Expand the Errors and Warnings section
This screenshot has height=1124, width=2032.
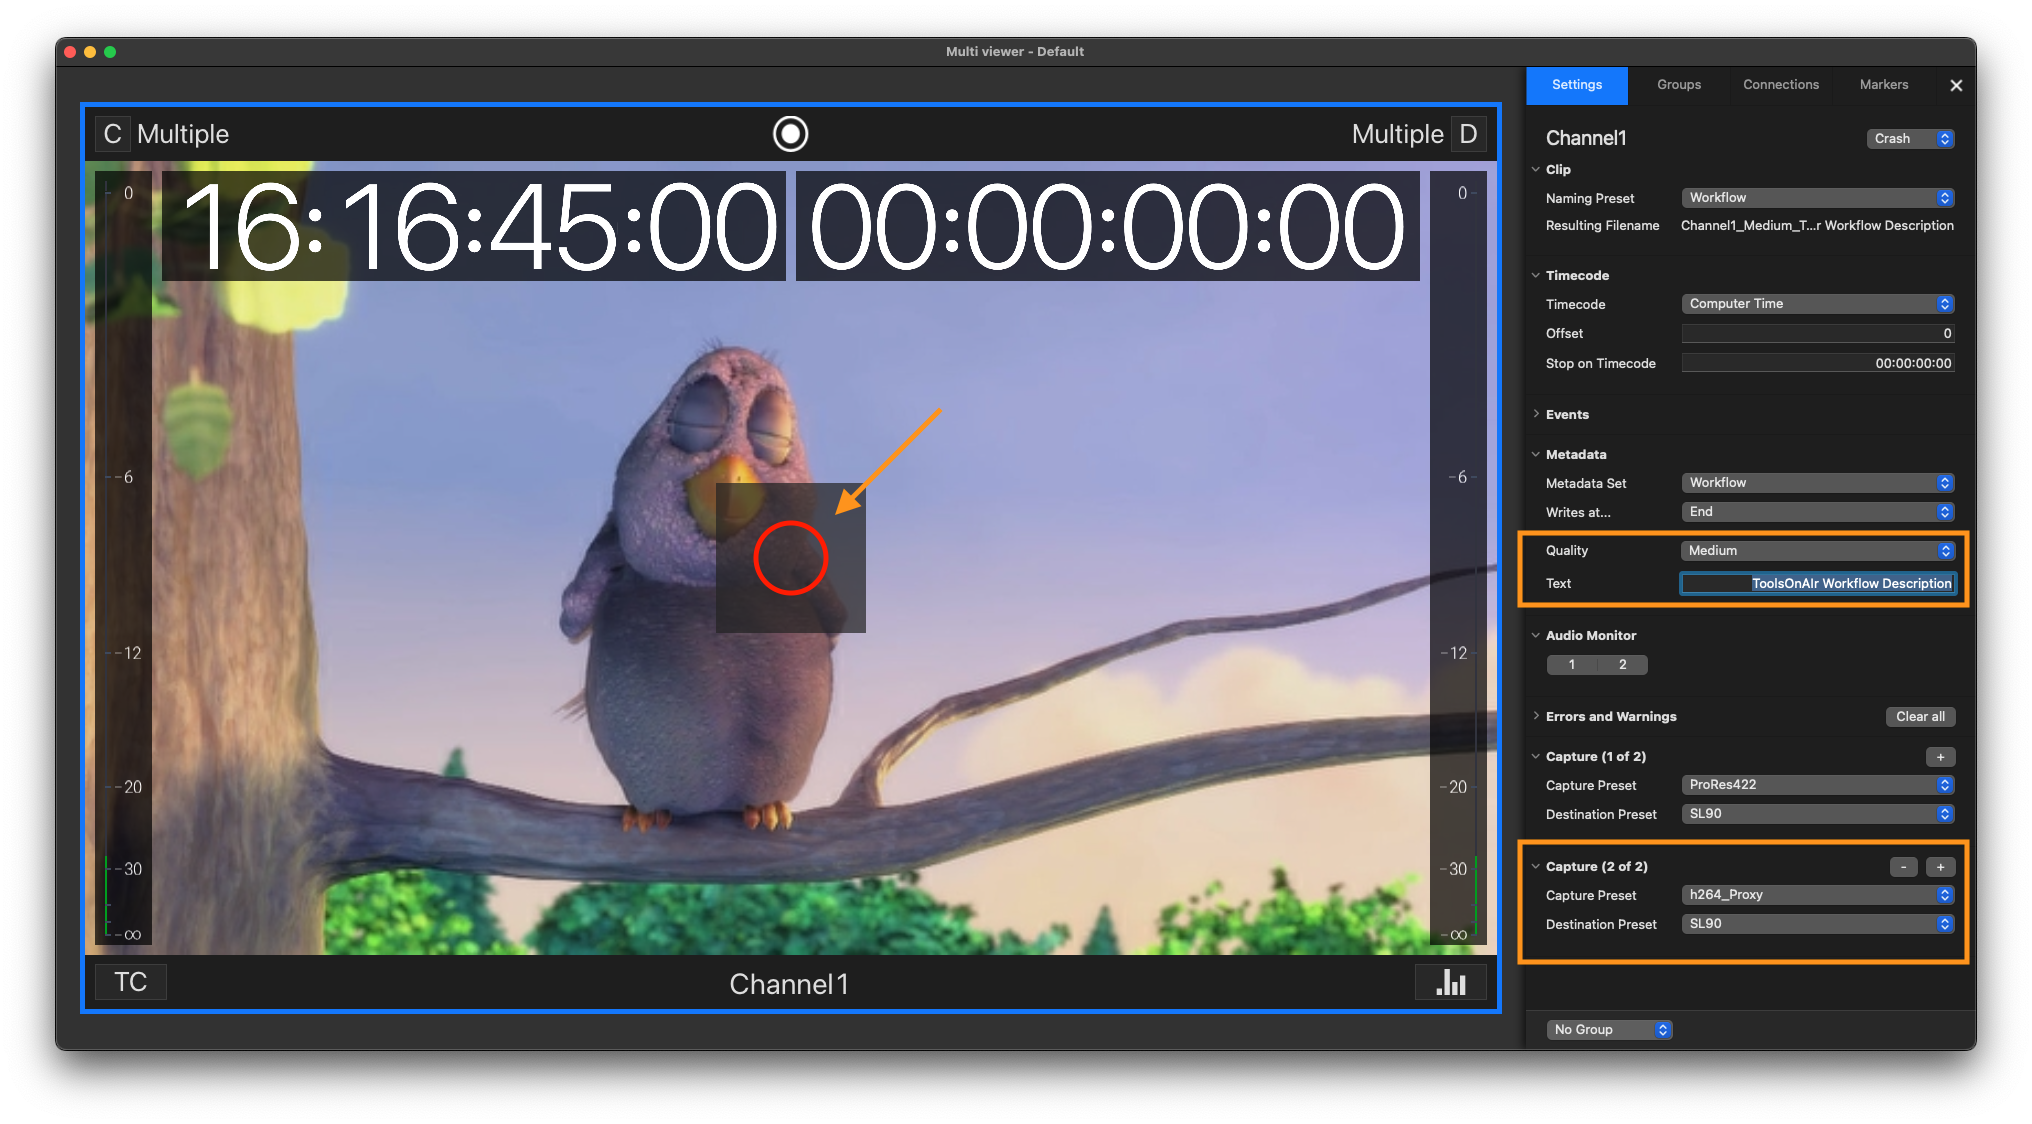(x=1536, y=717)
